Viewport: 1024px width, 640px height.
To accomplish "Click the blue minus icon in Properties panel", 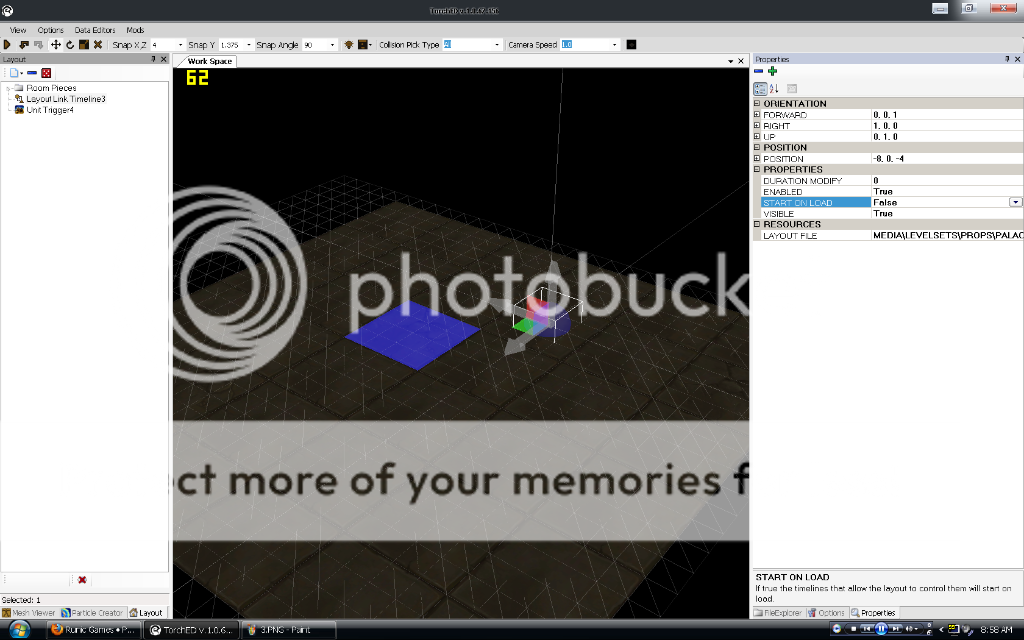I will [758, 71].
